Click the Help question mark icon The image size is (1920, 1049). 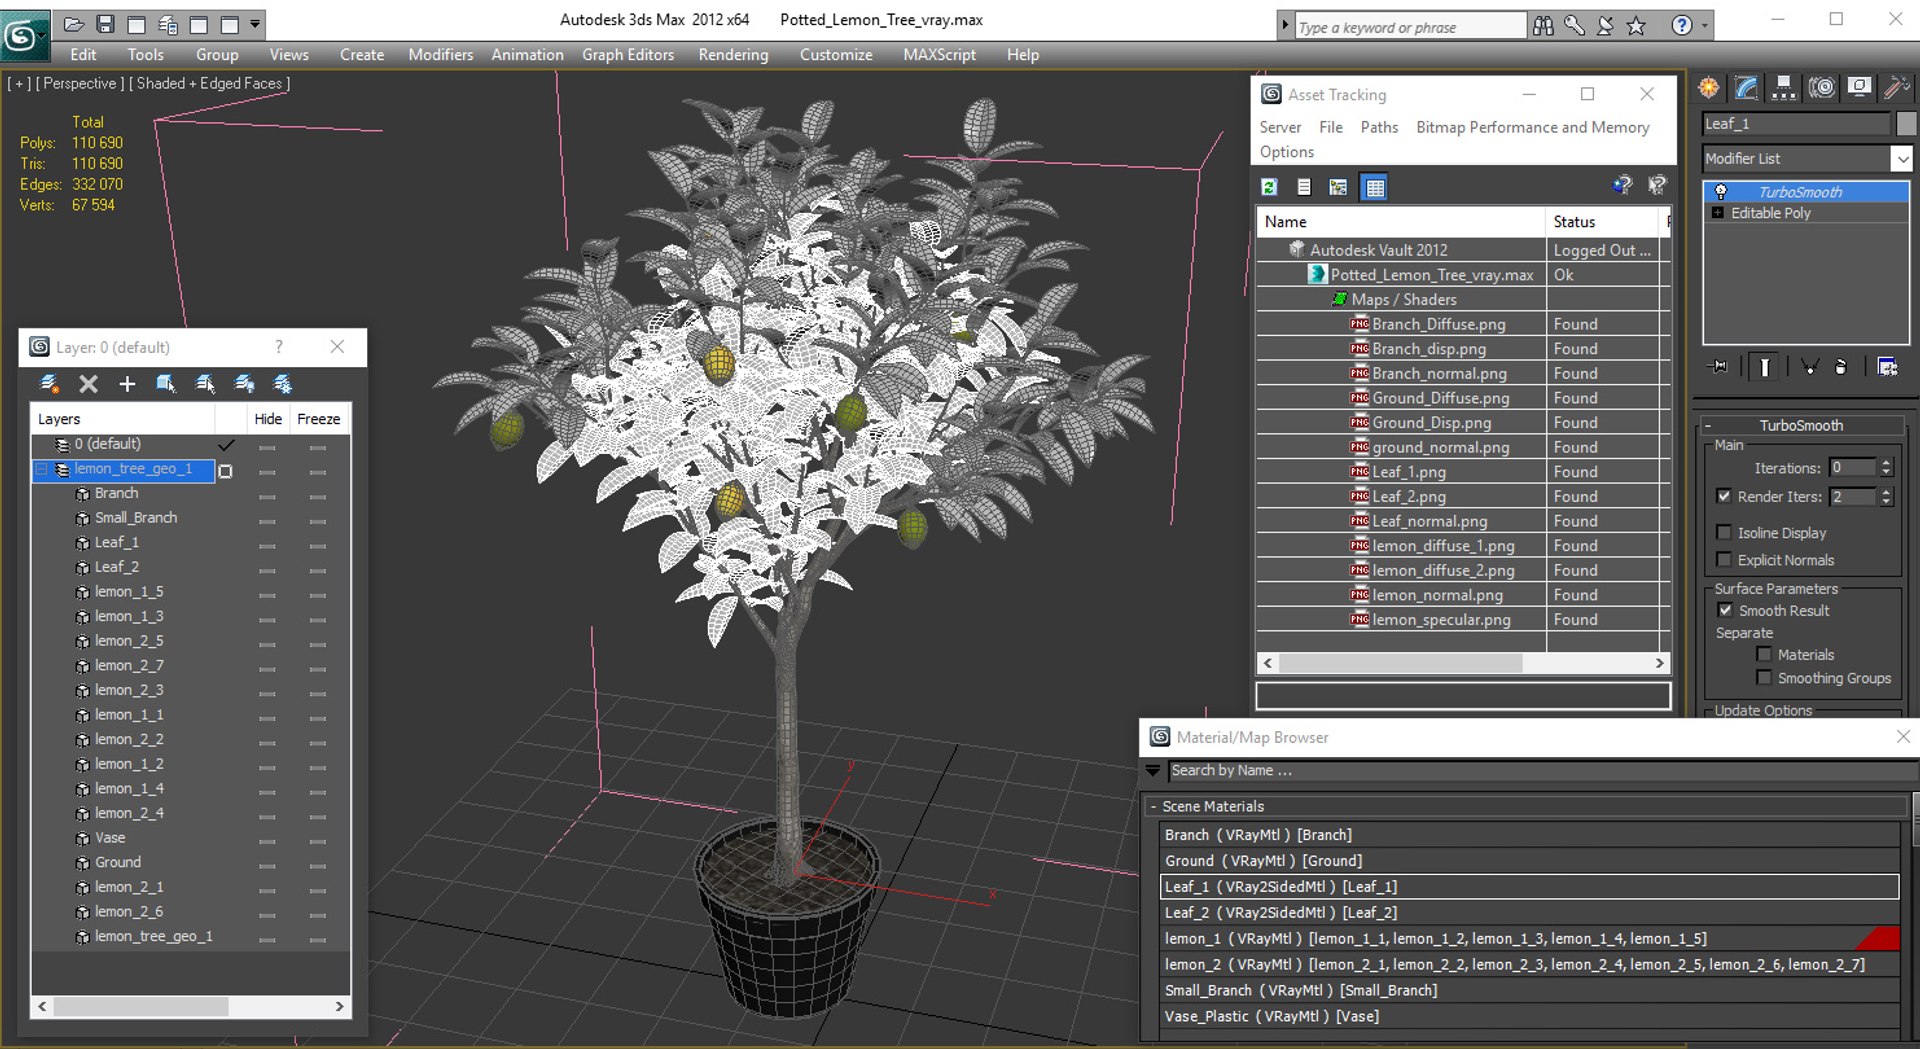[1682, 26]
